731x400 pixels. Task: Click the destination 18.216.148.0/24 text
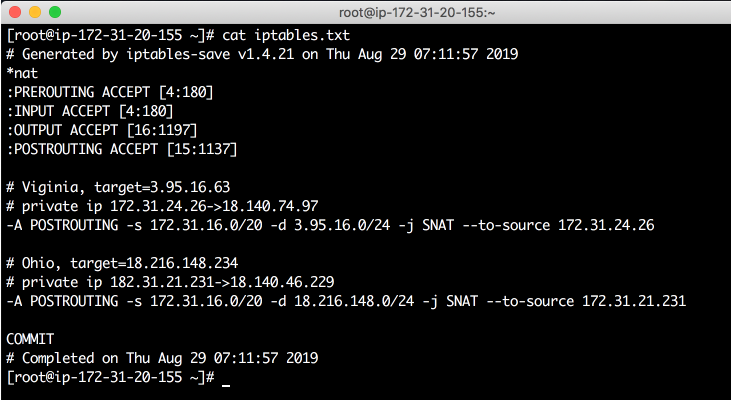[x=354, y=301]
